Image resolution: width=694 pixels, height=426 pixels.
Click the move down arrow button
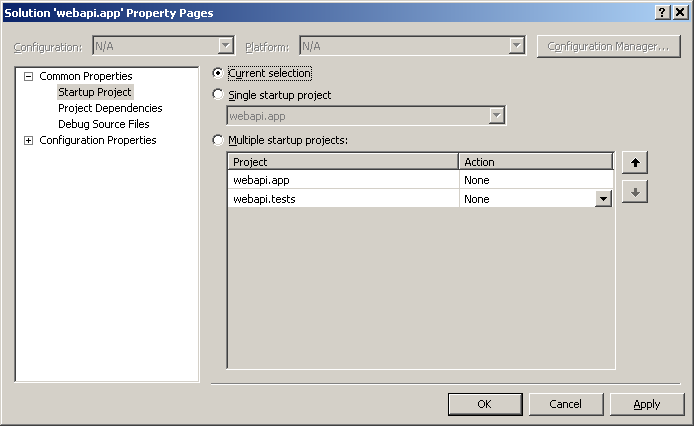coord(635,192)
